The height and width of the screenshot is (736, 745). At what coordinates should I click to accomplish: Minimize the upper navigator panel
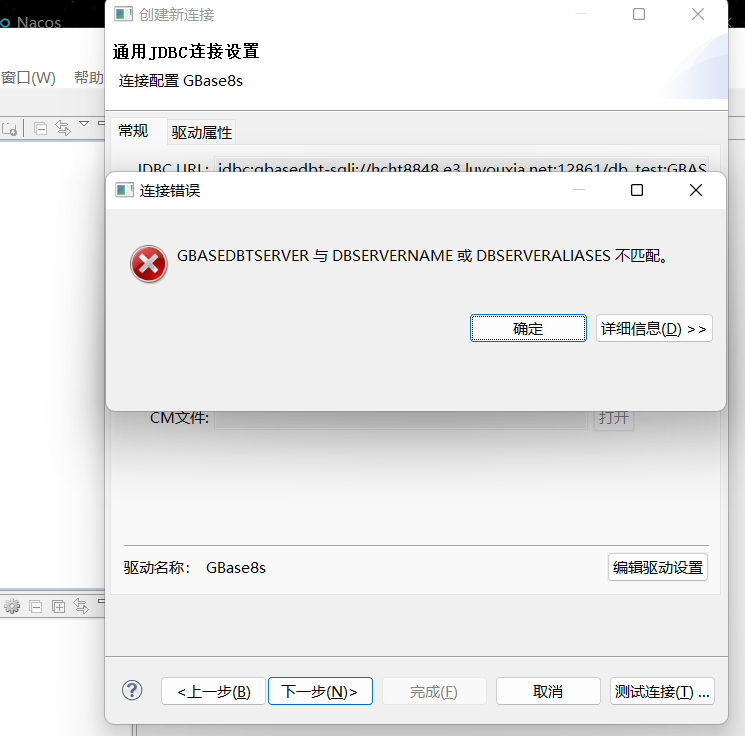[101, 123]
